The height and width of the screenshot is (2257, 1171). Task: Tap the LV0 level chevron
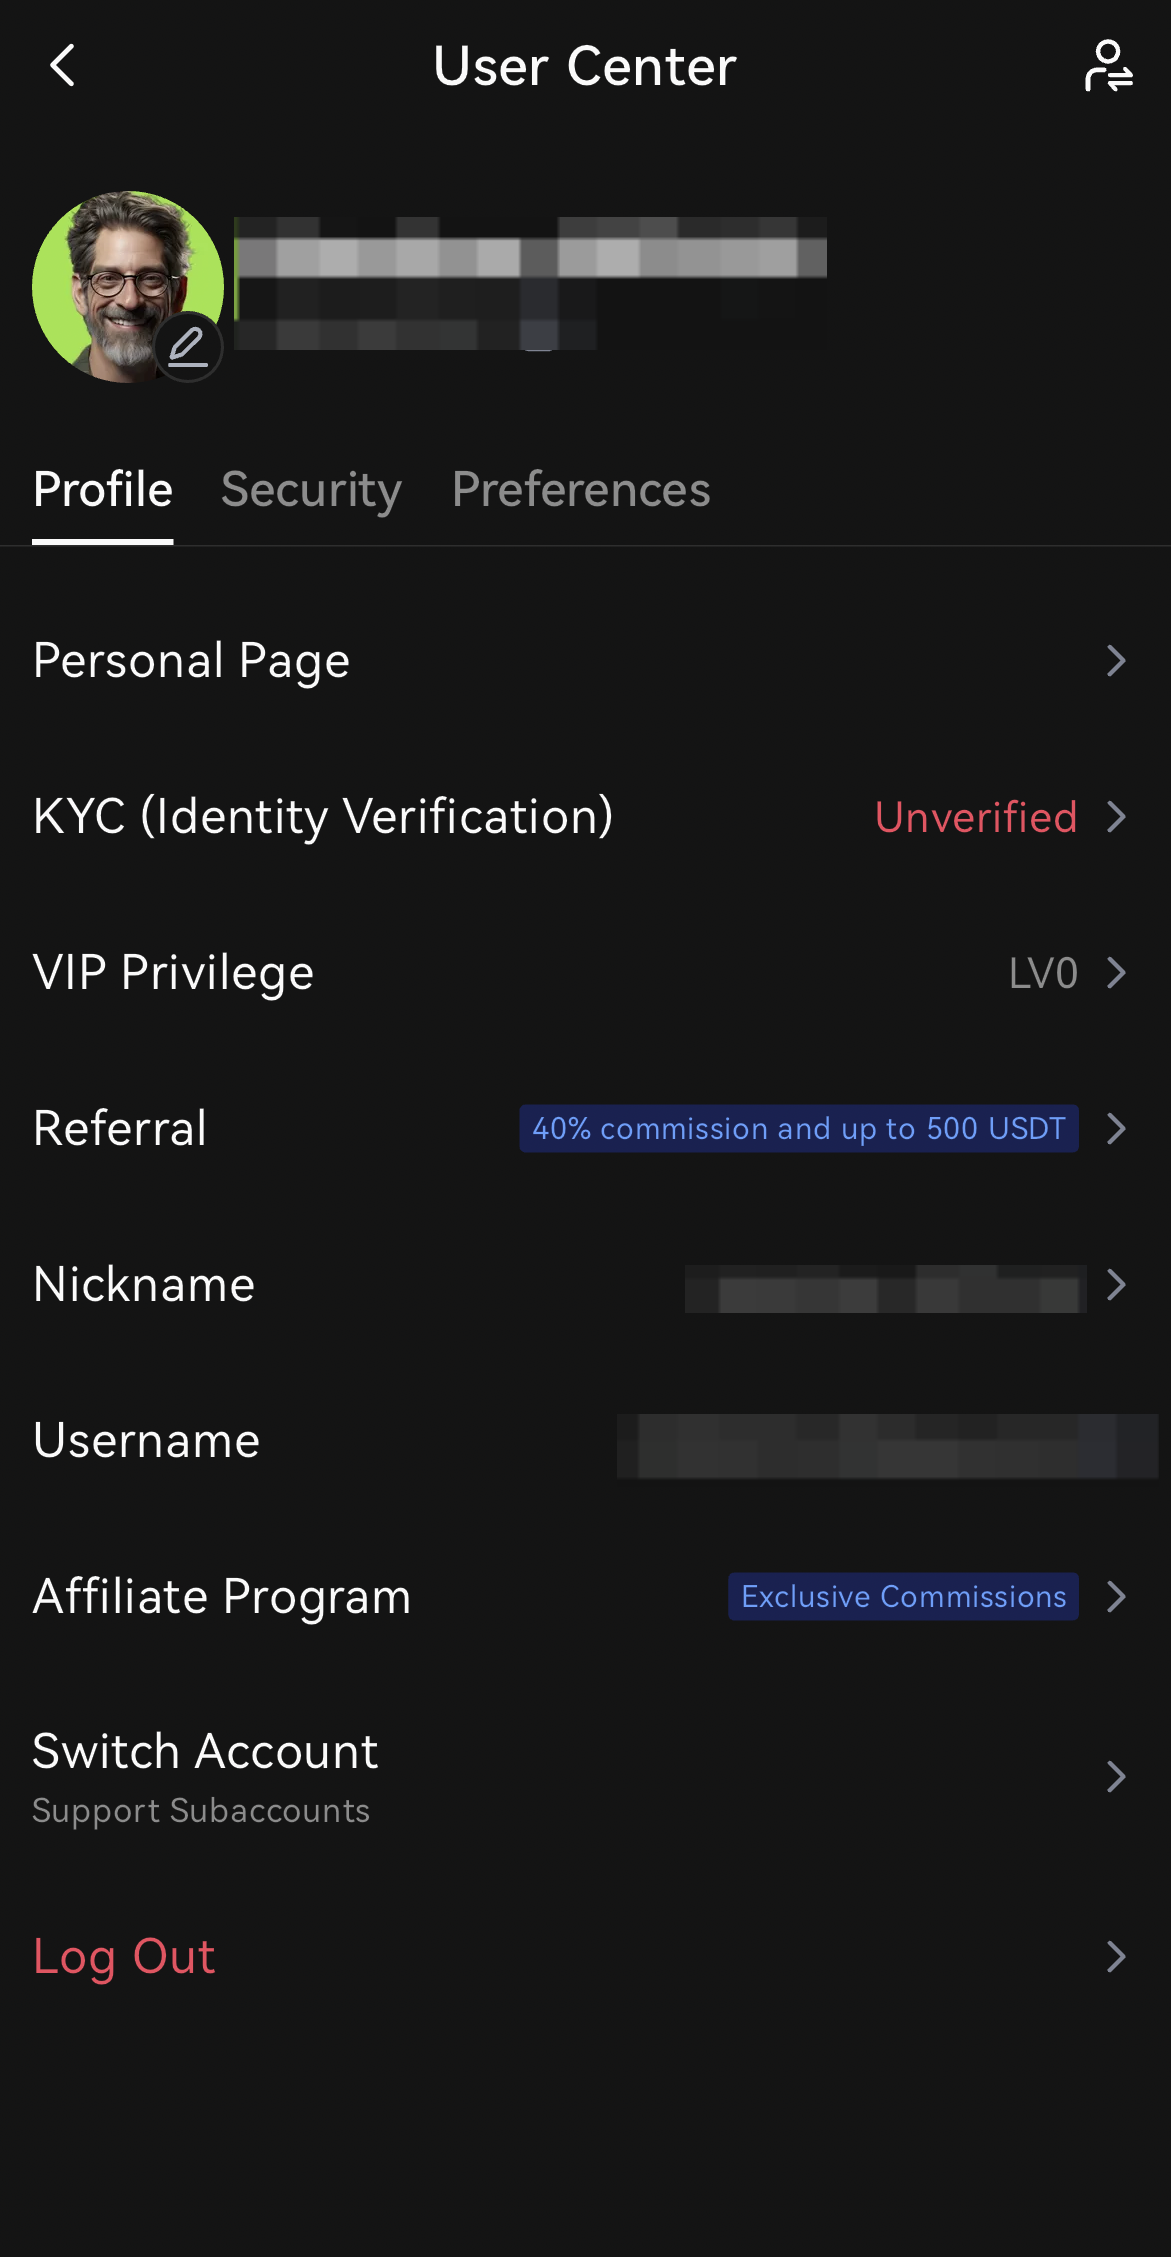1116,973
